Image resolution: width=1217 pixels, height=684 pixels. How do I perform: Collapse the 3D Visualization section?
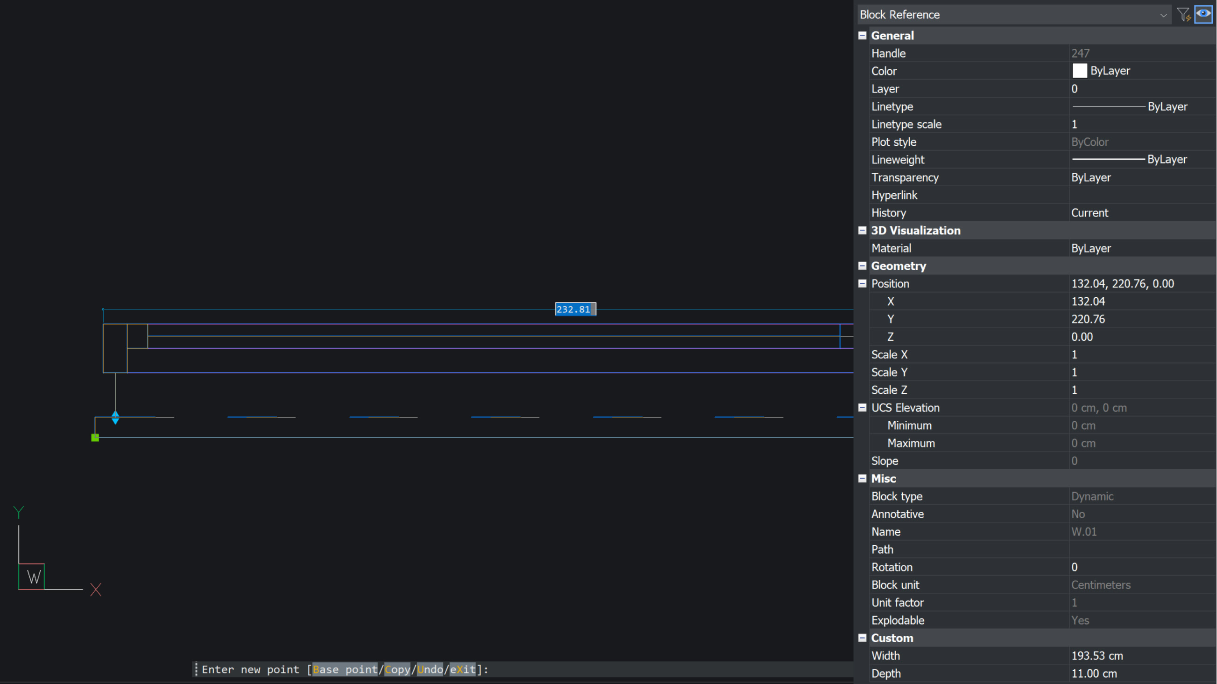tap(862, 230)
